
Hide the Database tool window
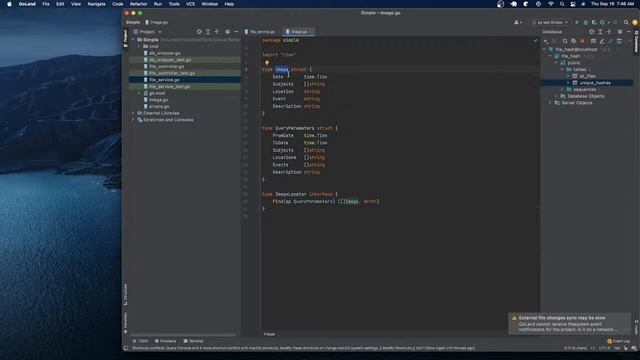point(629,31)
